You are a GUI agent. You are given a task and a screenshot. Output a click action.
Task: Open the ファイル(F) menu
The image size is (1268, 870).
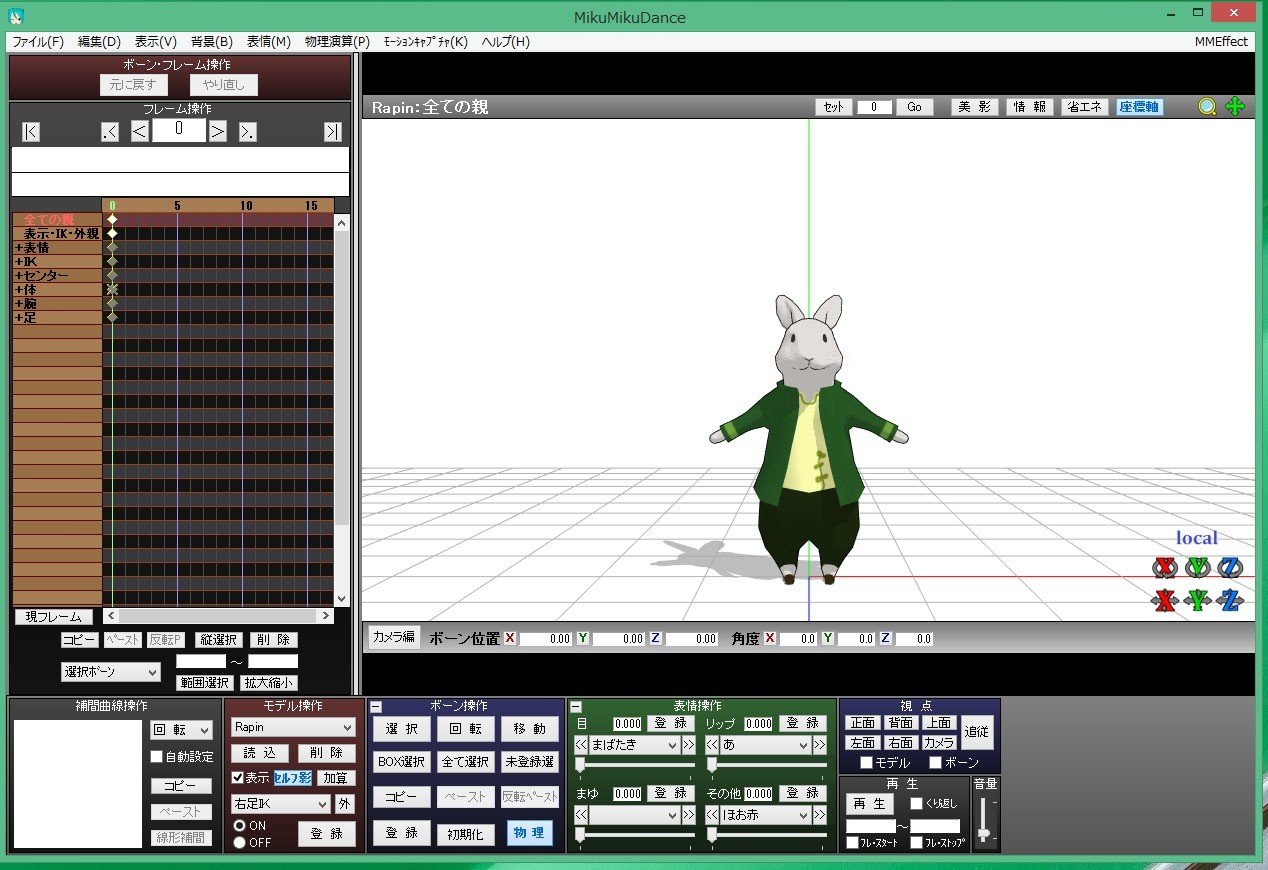(38, 42)
